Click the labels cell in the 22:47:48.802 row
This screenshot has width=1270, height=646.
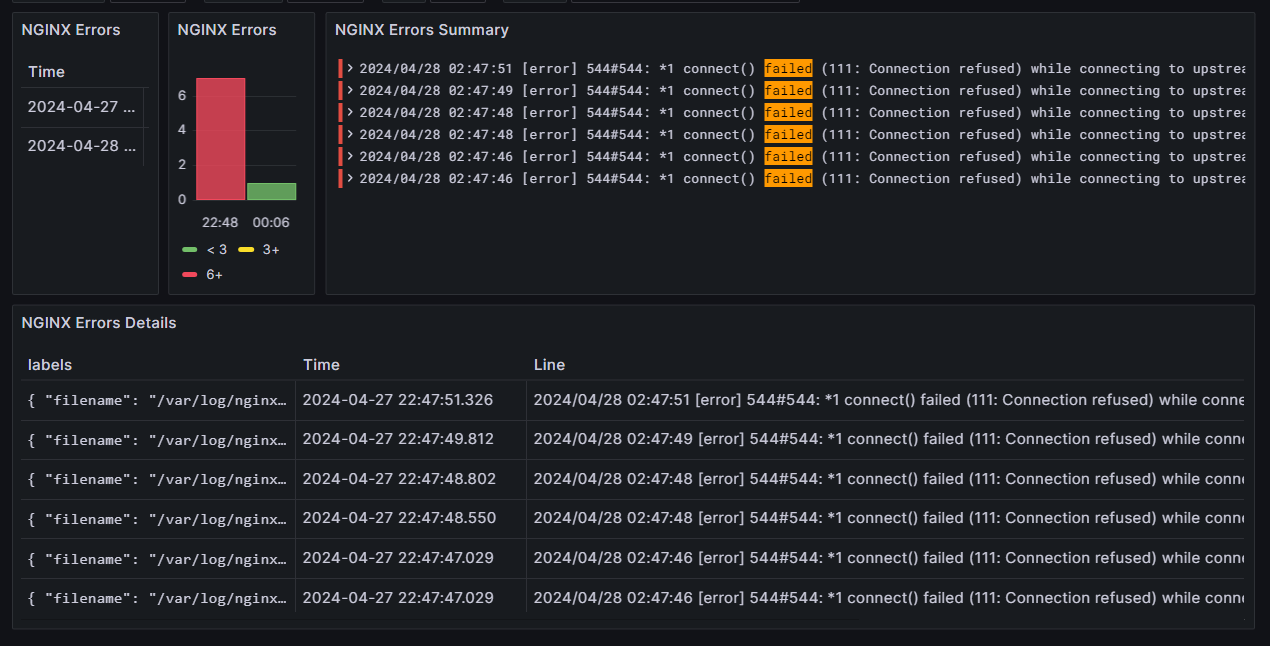(158, 479)
